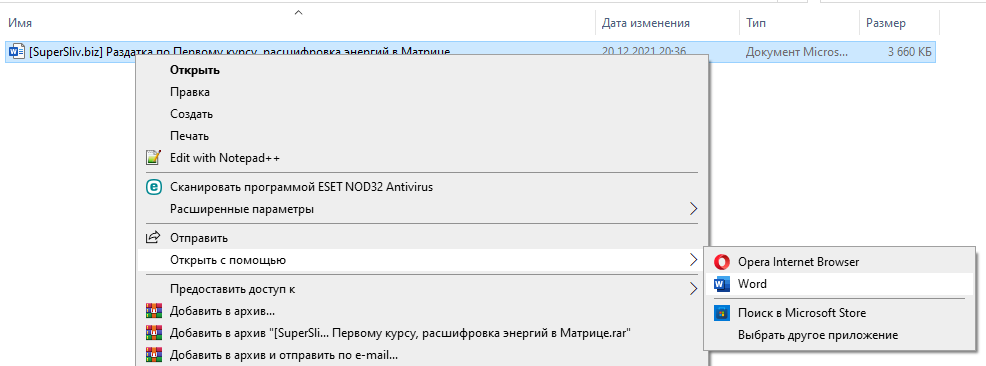Open the document with Word
The width and height of the screenshot is (986, 366).
click(x=840, y=284)
